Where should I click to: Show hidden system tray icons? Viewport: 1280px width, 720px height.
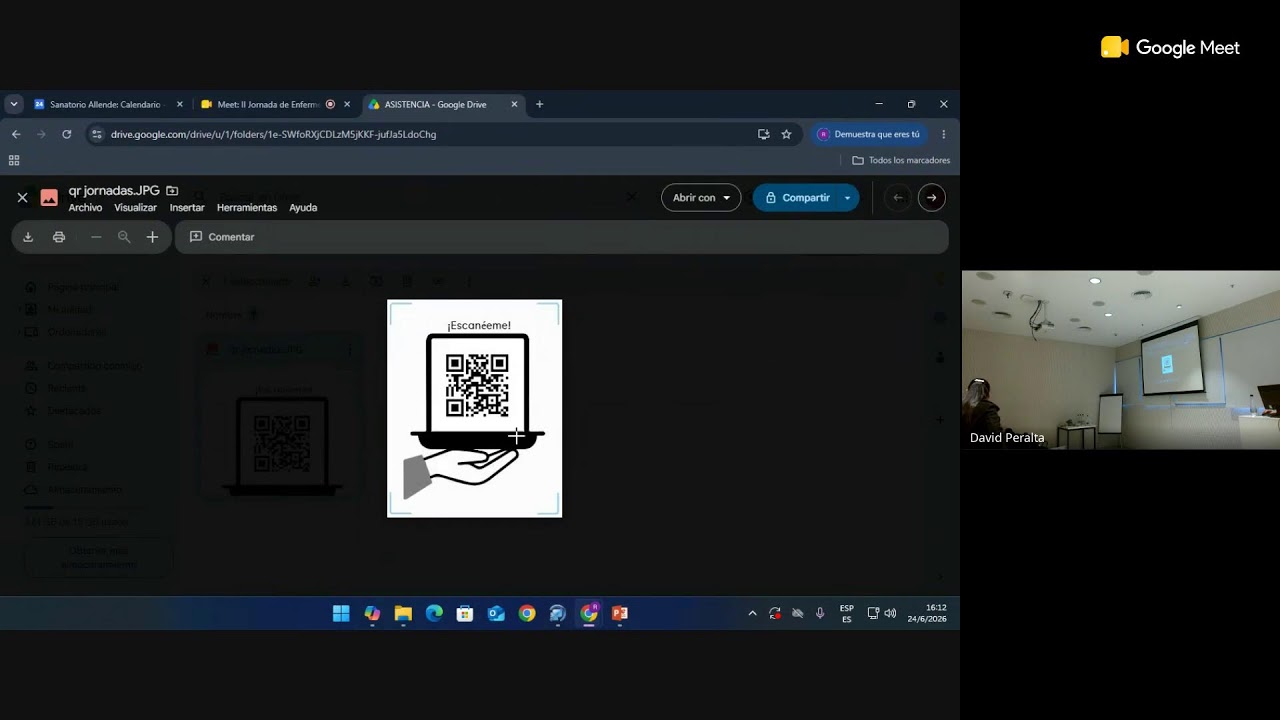[x=752, y=614]
